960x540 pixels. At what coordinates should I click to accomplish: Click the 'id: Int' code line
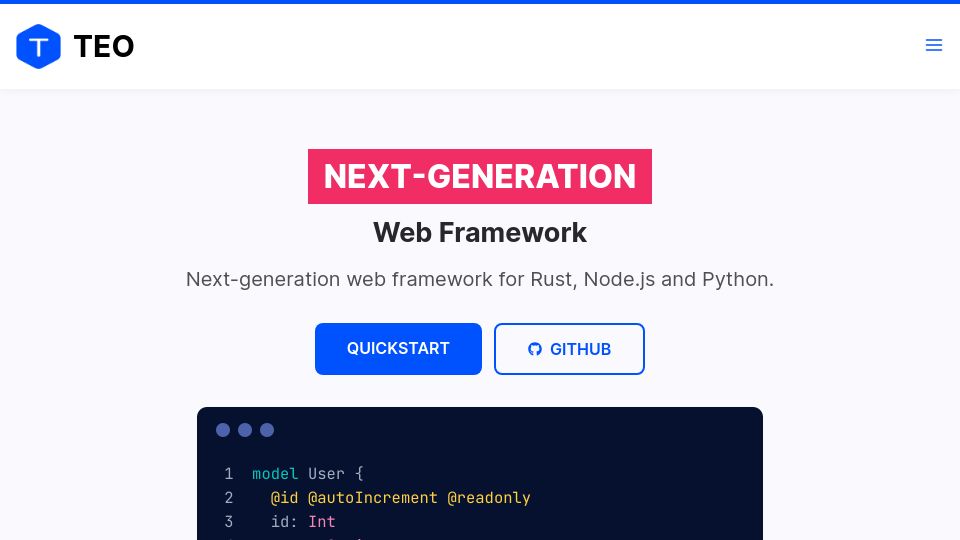[x=303, y=522]
